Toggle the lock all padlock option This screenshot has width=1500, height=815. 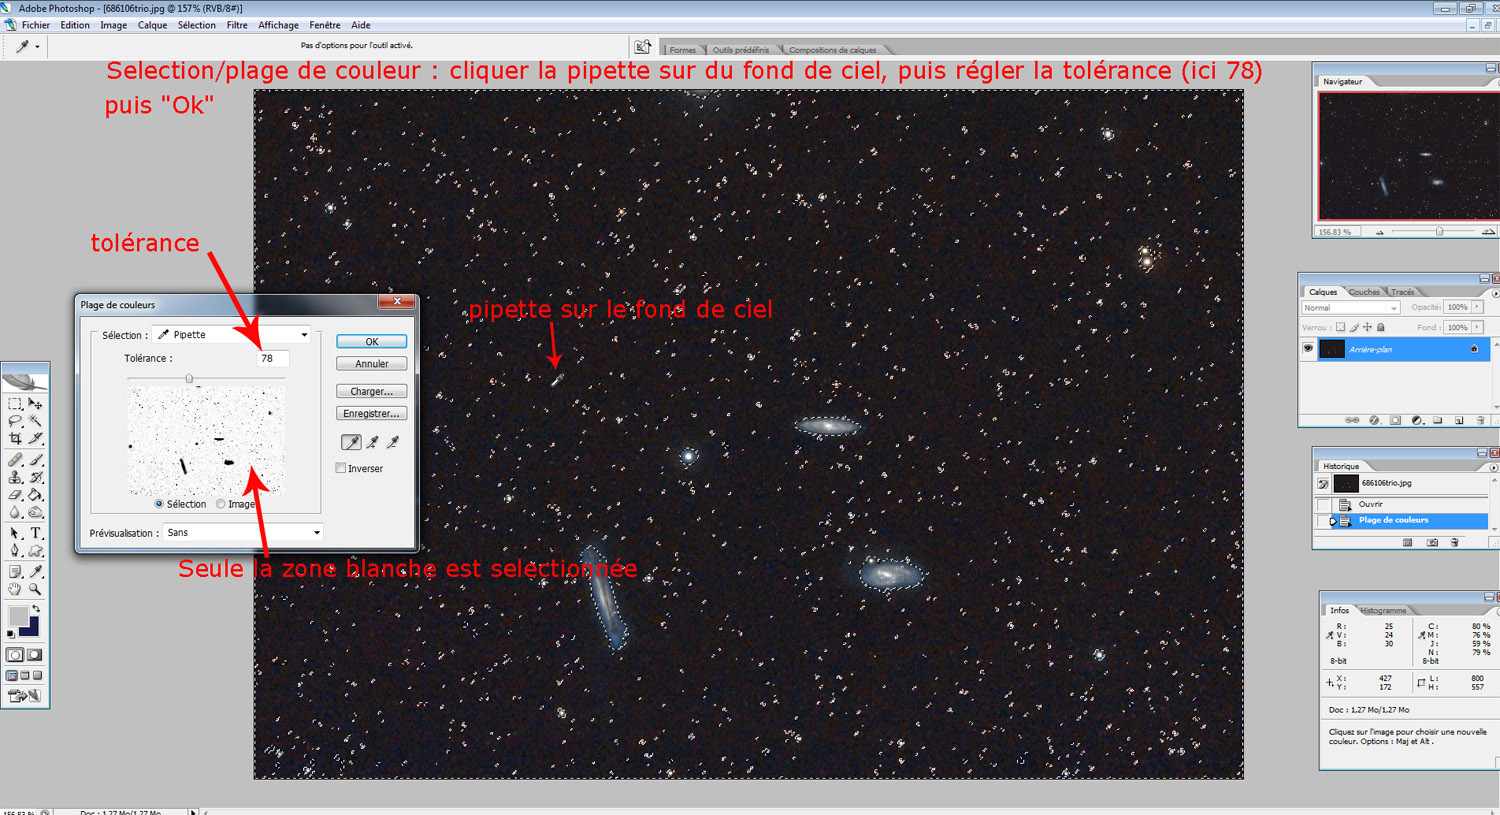coord(1381,327)
